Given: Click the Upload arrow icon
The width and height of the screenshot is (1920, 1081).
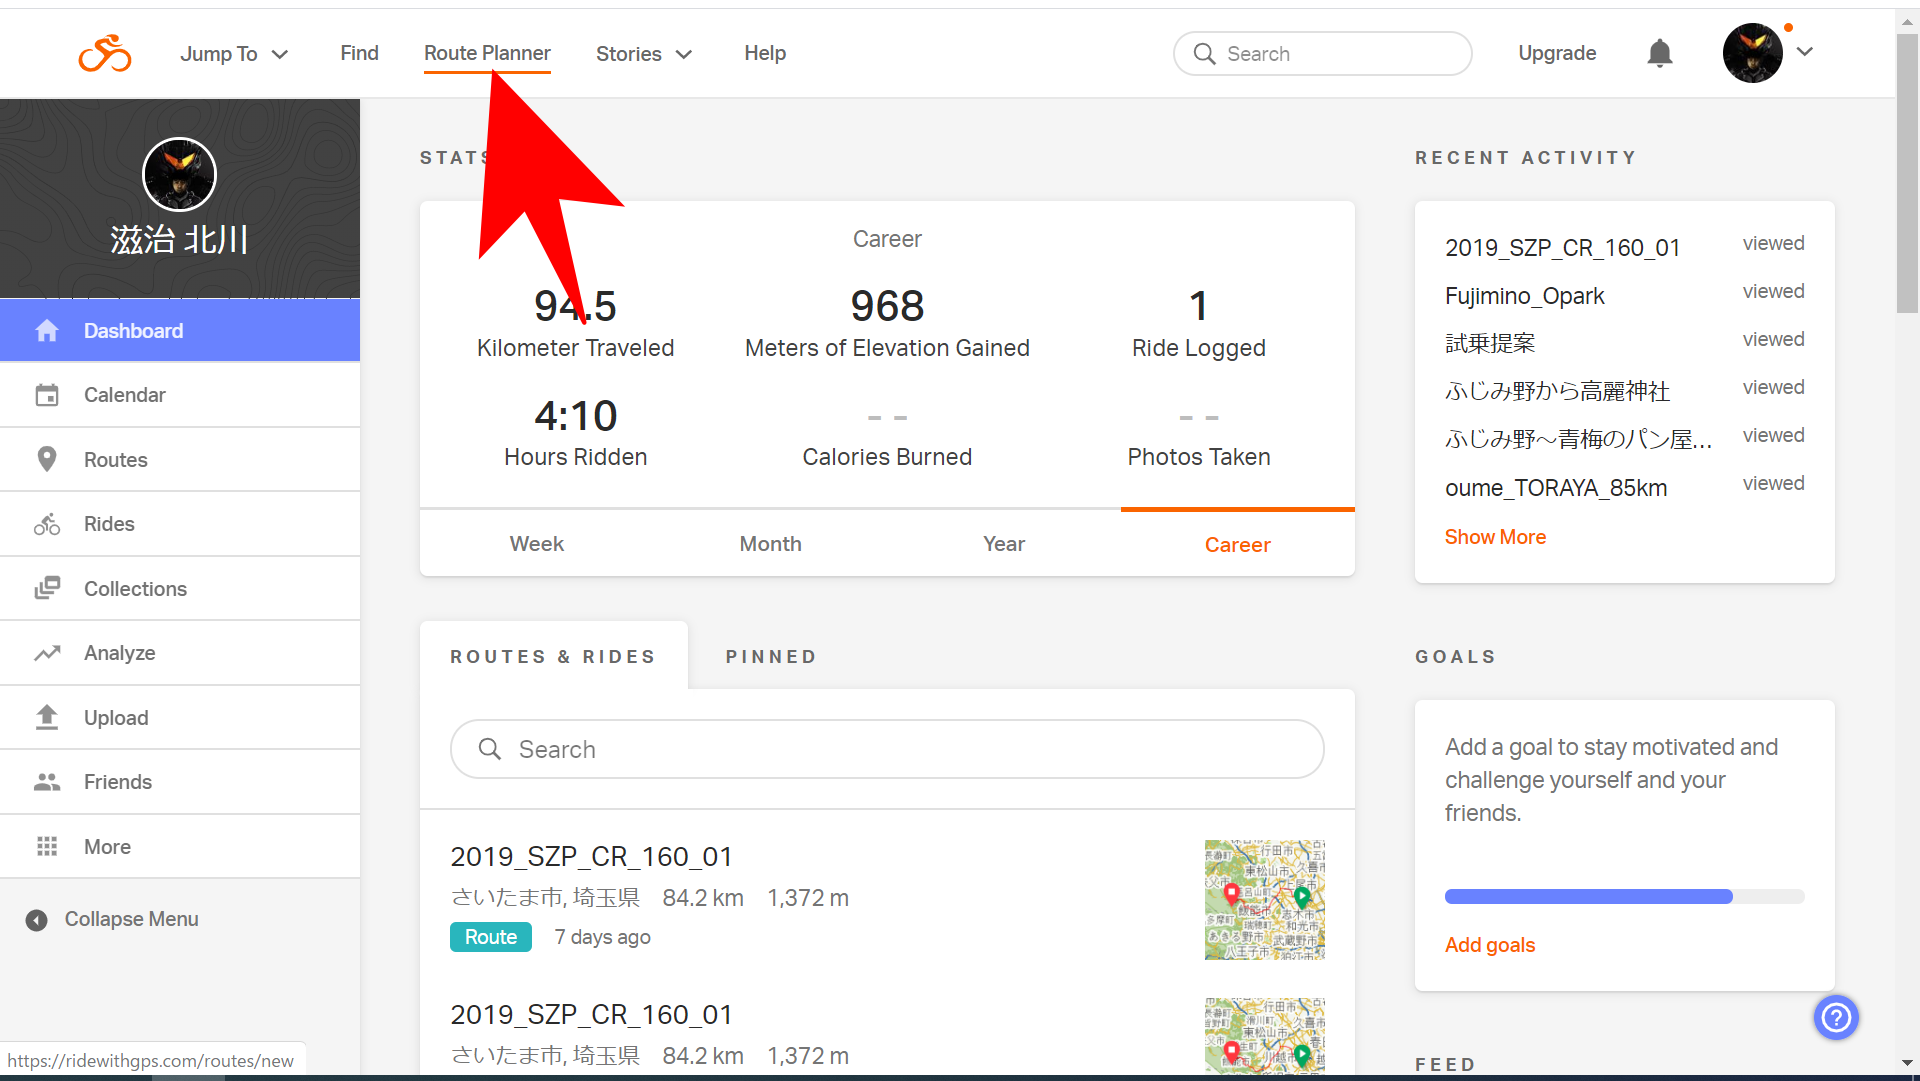Looking at the screenshot, I should pos(47,717).
